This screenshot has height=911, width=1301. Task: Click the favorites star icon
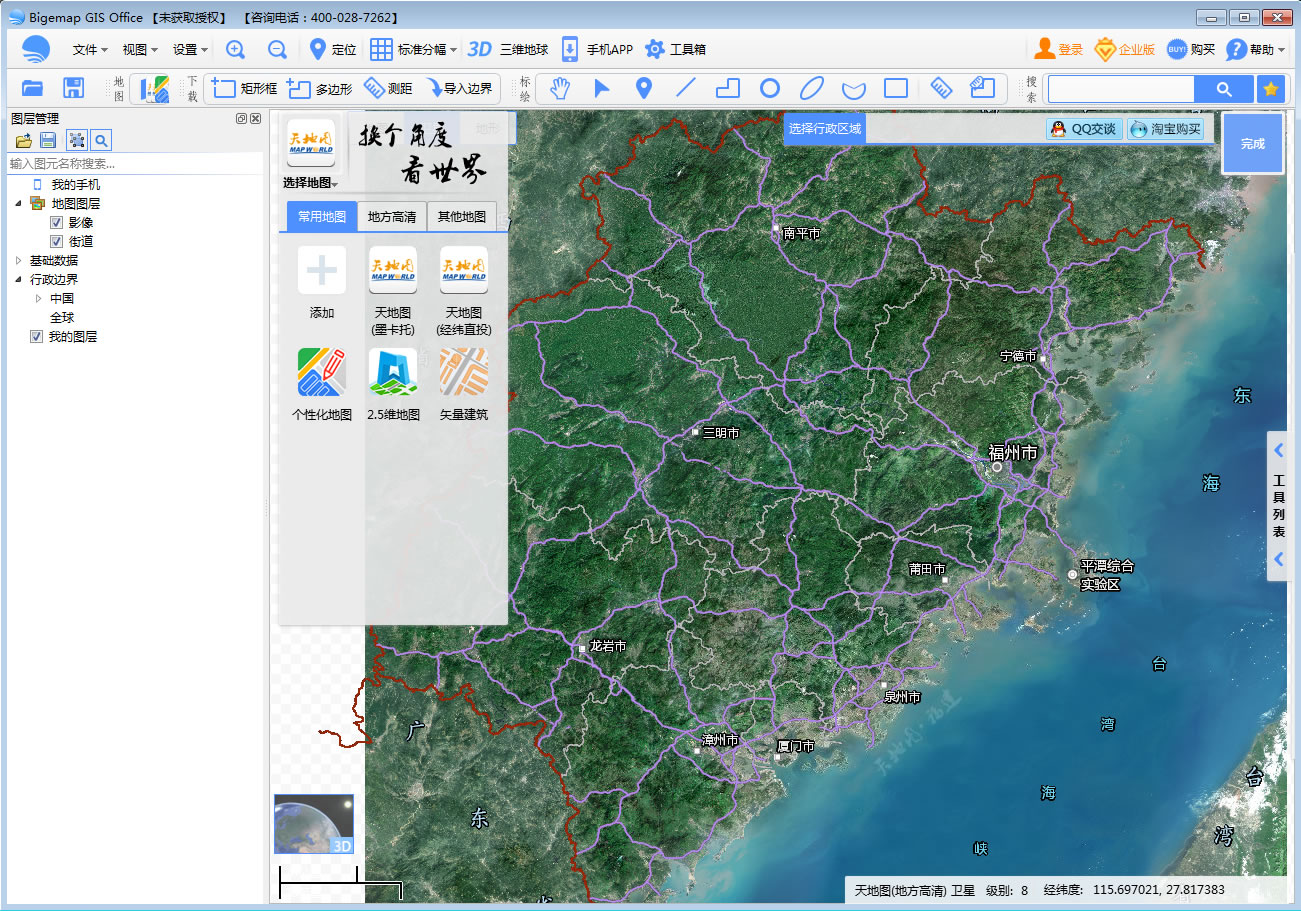pyautogui.click(x=1270, y=89)
